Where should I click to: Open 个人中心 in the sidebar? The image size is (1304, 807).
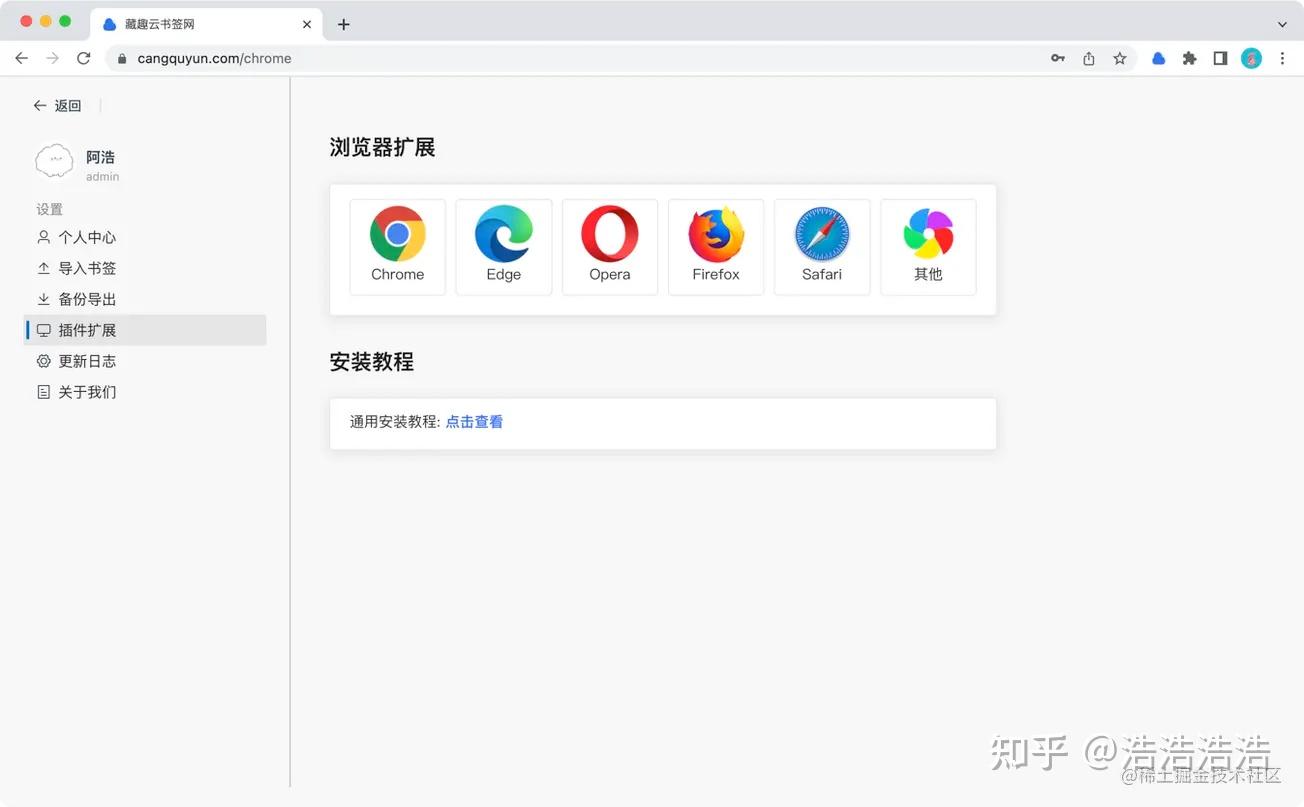coord(145,237)
